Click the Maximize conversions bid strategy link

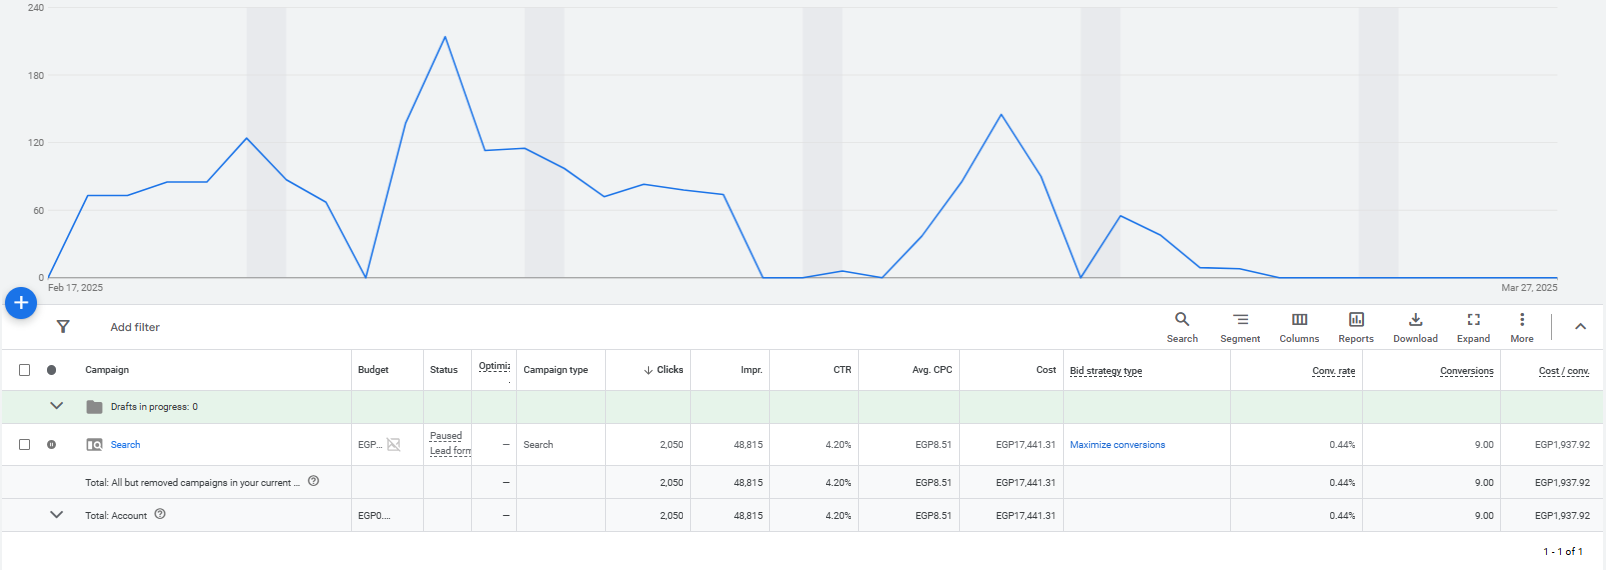(x=1117, y=445)
